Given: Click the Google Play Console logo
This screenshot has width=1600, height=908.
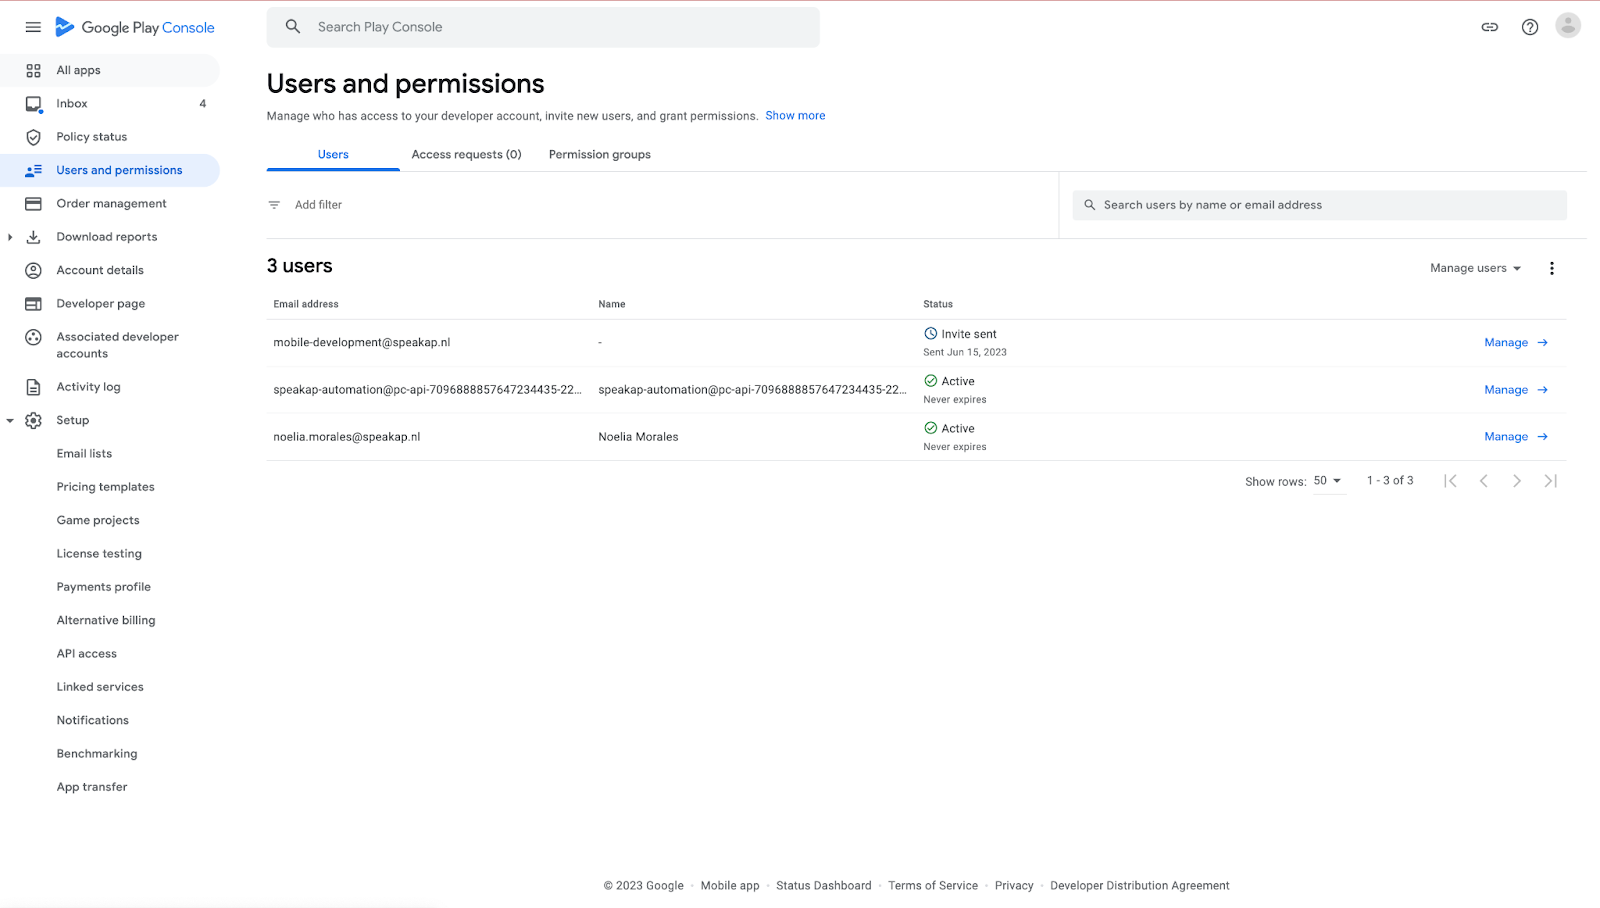Looking at the screenshot, I should click(x=135, y=27).
